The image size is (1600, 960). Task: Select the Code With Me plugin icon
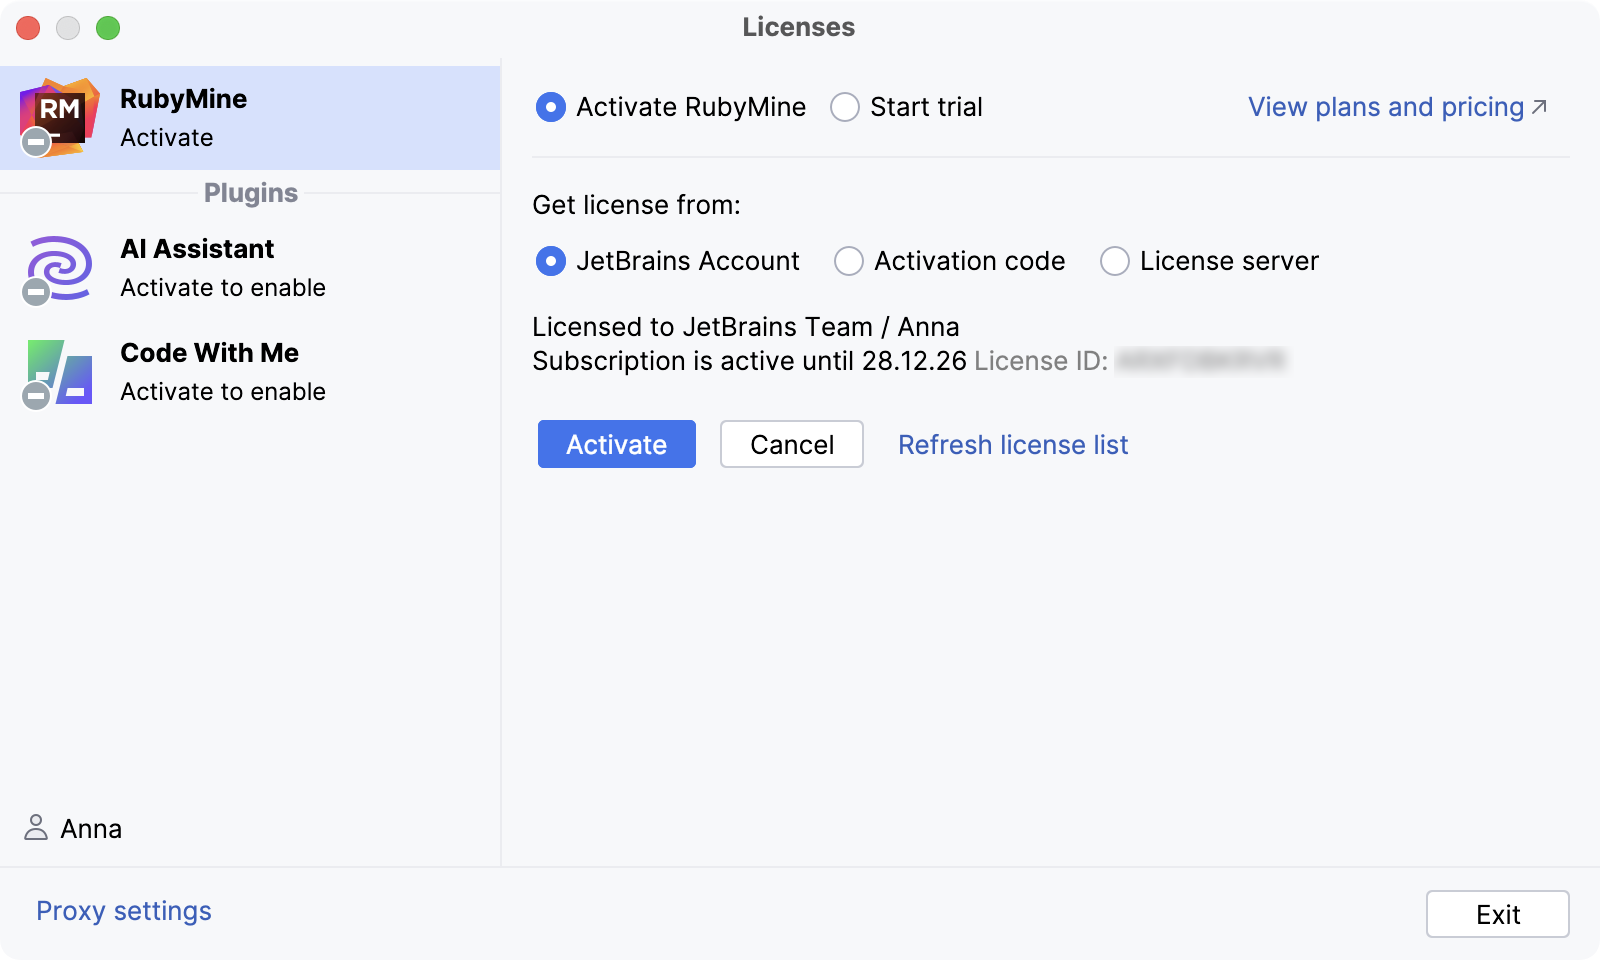click(x=58, y=370)
